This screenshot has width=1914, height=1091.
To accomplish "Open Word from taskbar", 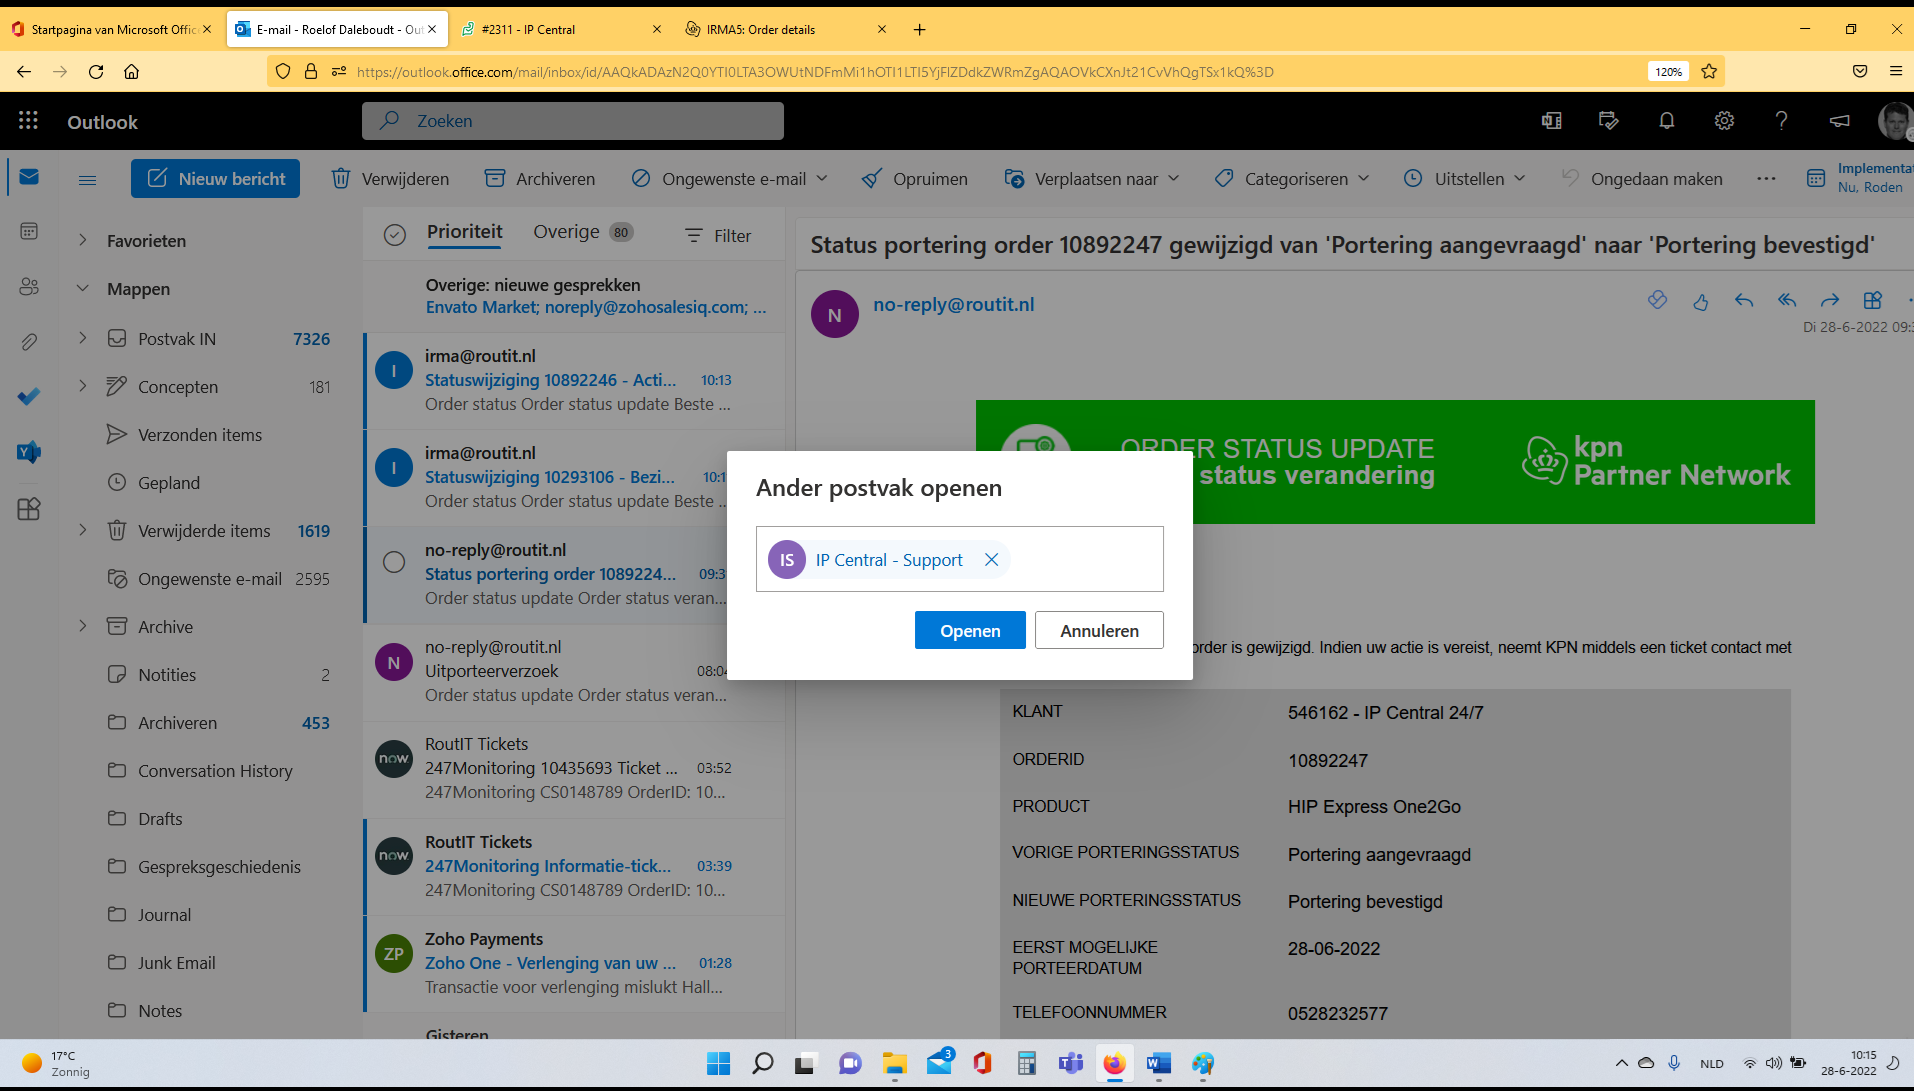I will 1158,1063.
